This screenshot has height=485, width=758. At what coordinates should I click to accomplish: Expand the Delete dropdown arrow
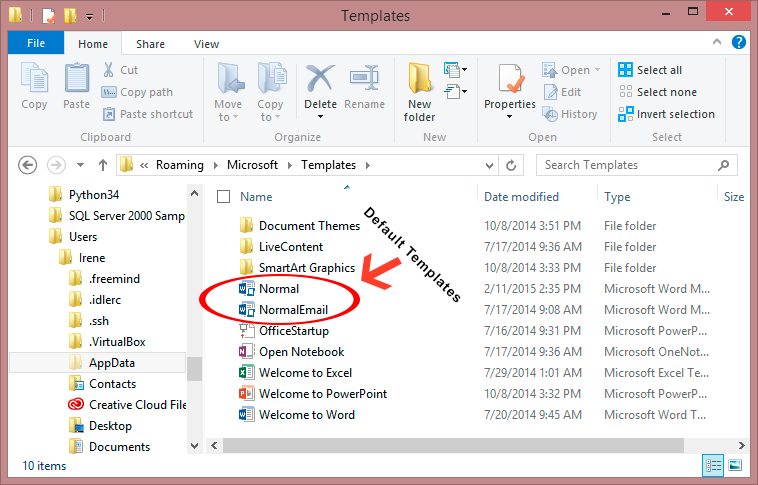pyautogui.click(x=320, y=117)
